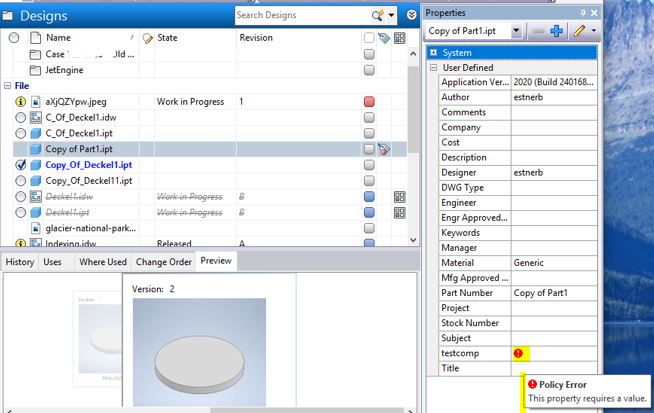
Task: Click the double-chevron expand button in Designs header
Action: pos(412,15)
